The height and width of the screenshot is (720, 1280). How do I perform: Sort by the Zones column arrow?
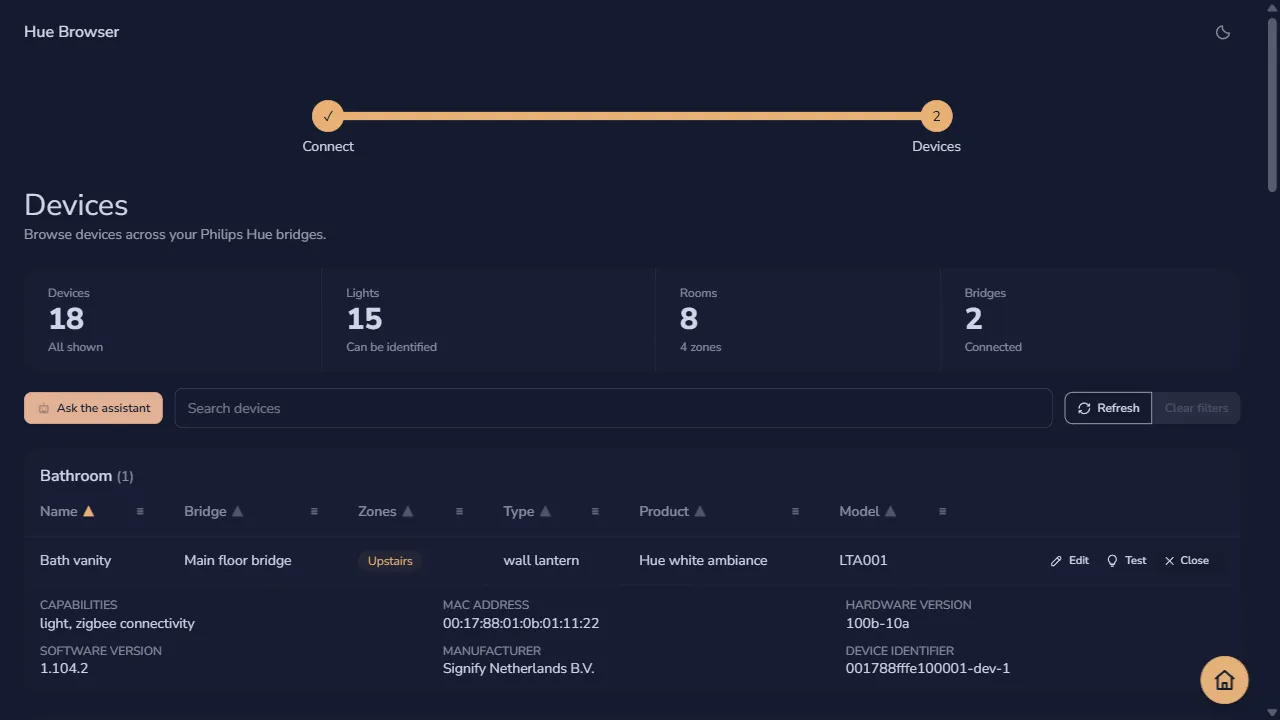point(407,511)
